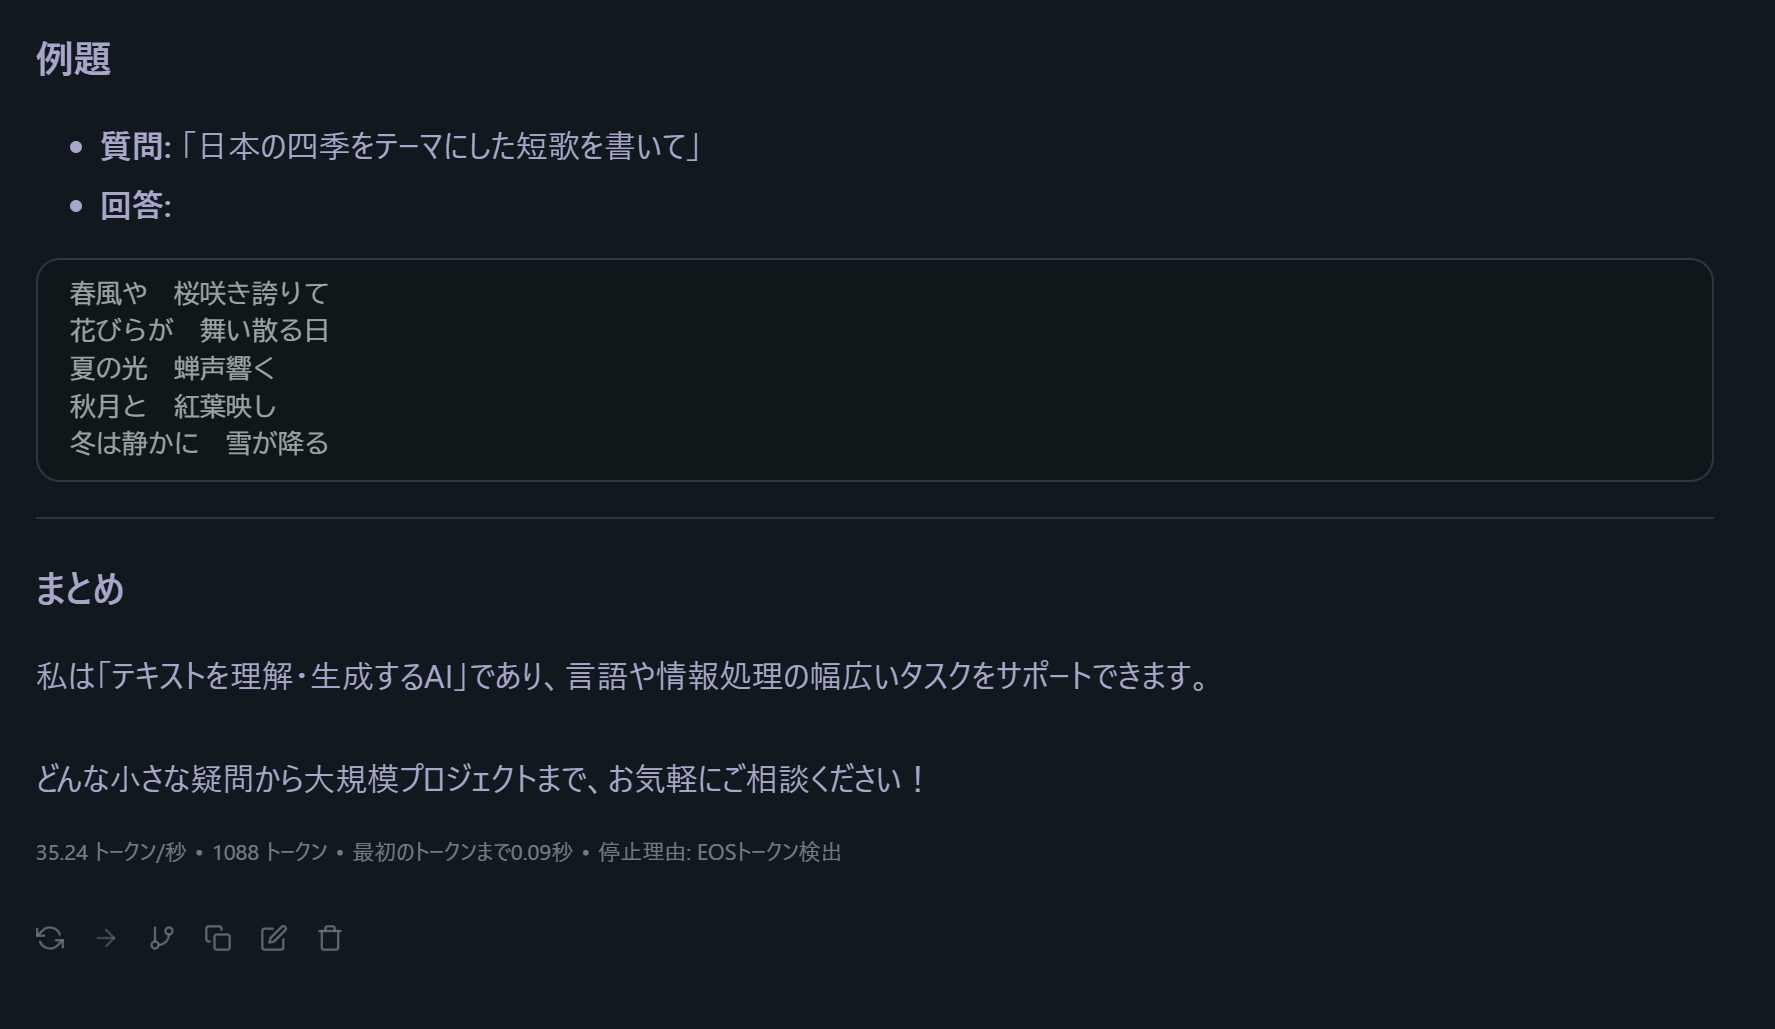Click the 1088 トークン count stat
The width and height of the screenshot is (1775, 1029).
click(x=270, y=852)
